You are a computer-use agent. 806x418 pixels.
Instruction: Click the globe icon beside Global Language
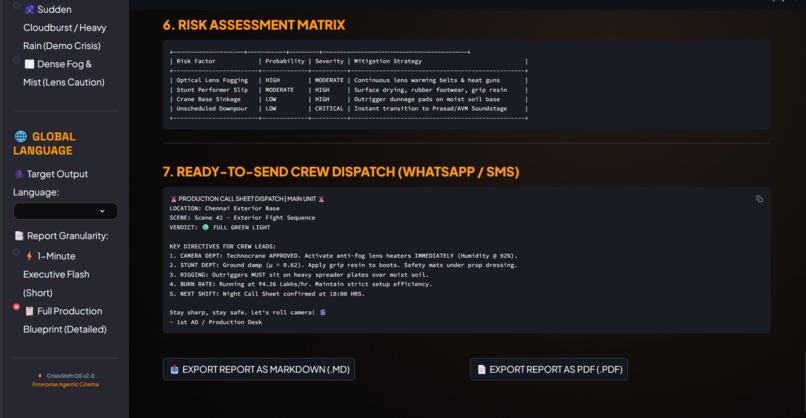21,136
